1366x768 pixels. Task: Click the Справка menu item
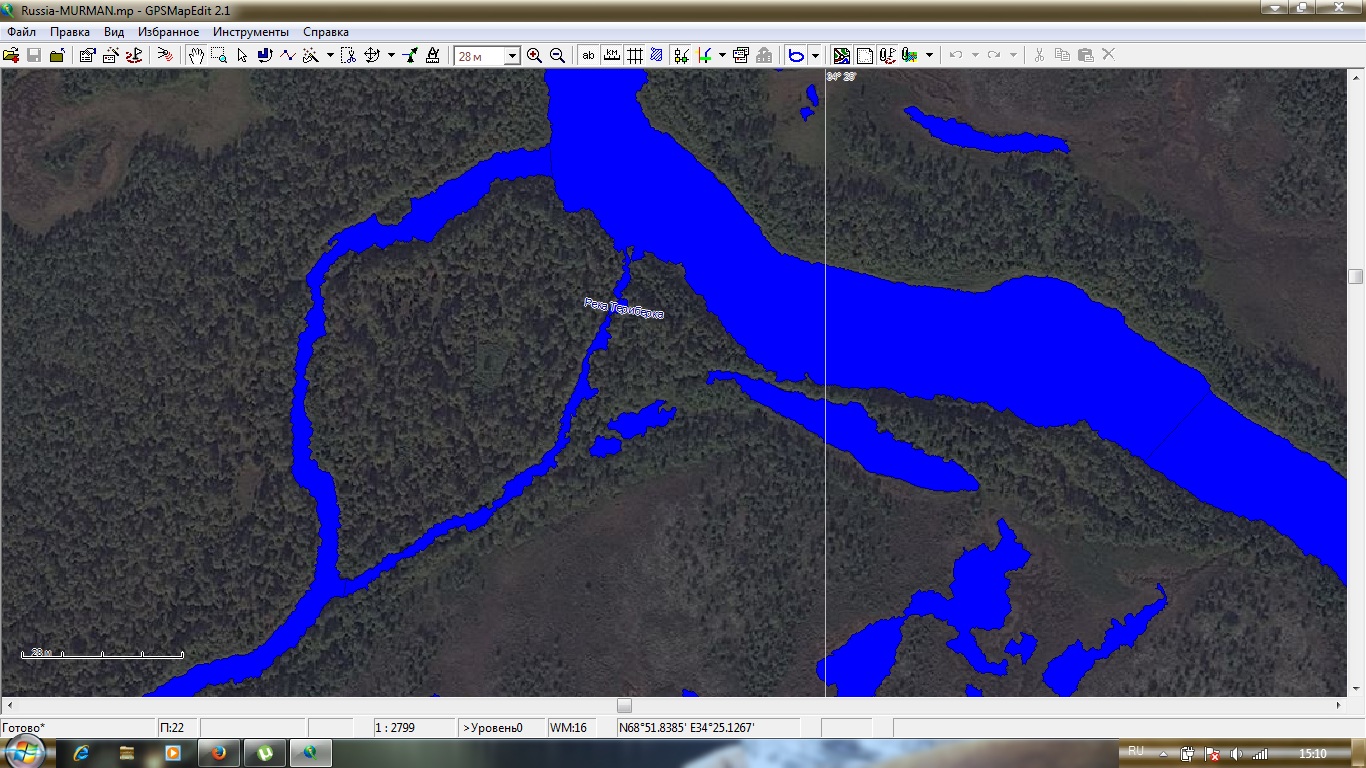click(x=326, y=32)
